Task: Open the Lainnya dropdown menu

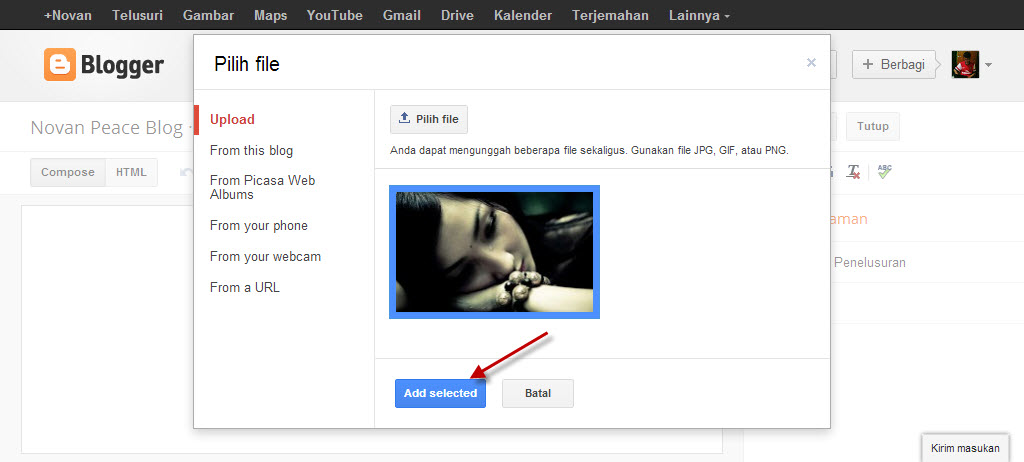Action: pyautogui.click(x=699, y=15)
